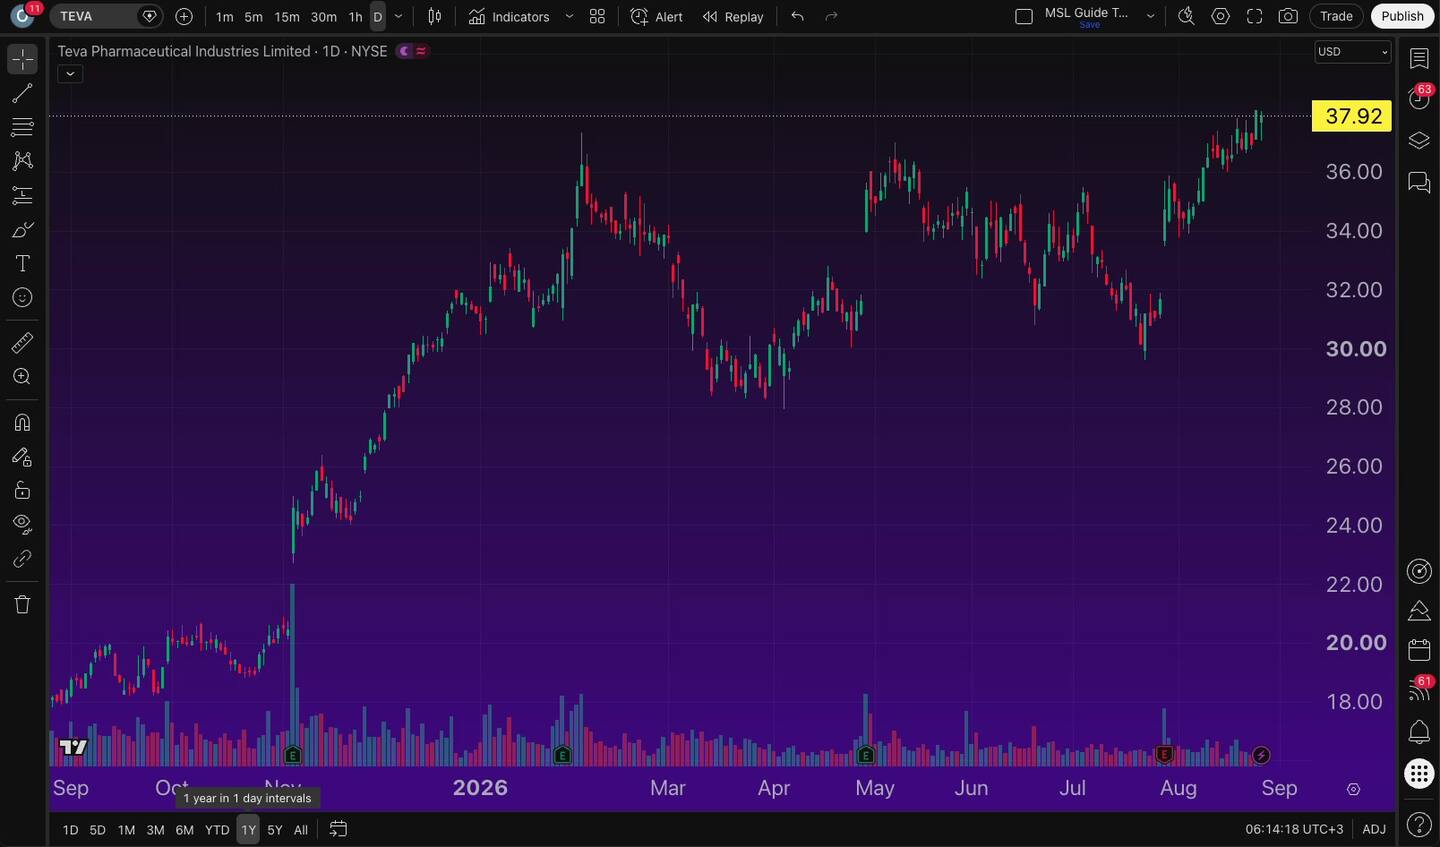The image size is (1440, 847).
Task: Open the calendar panel
Action: 1419,650
